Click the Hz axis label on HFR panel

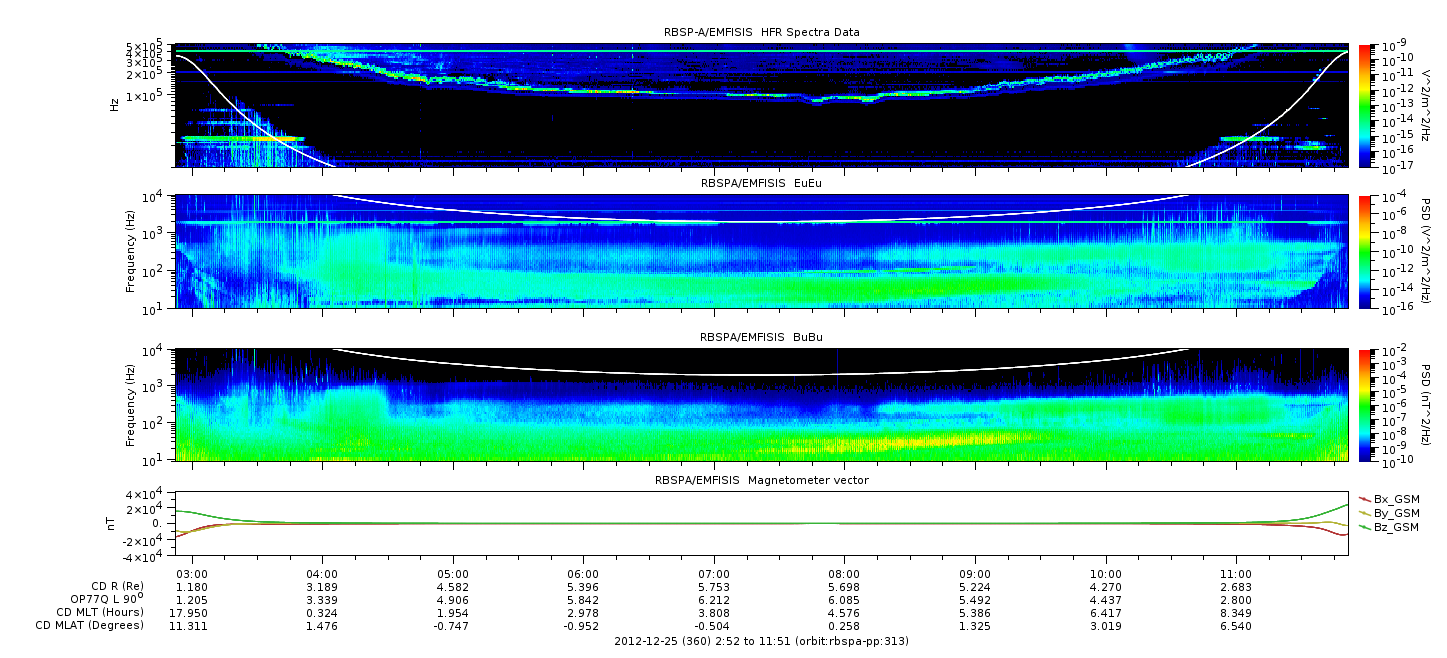115,104
